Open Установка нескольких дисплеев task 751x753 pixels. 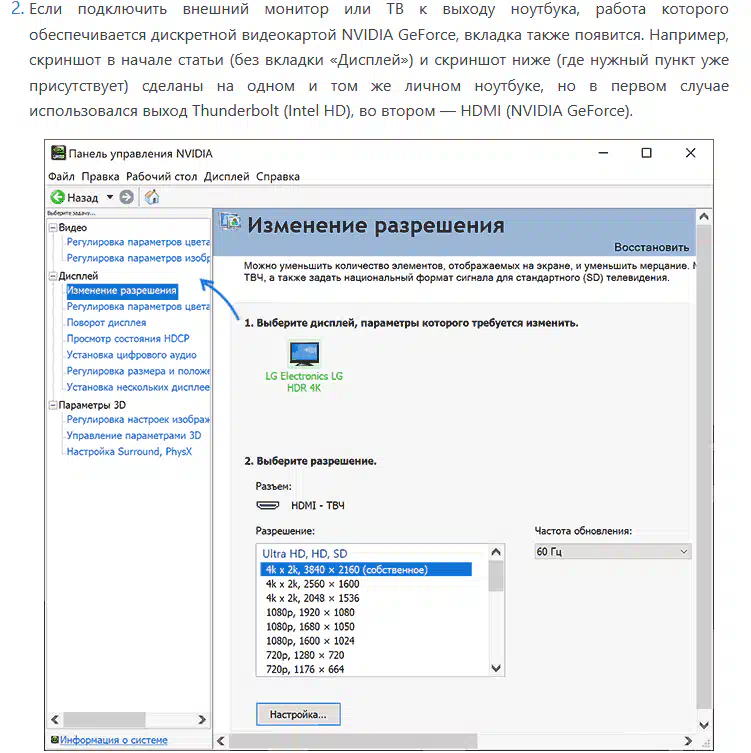point(138,387)
